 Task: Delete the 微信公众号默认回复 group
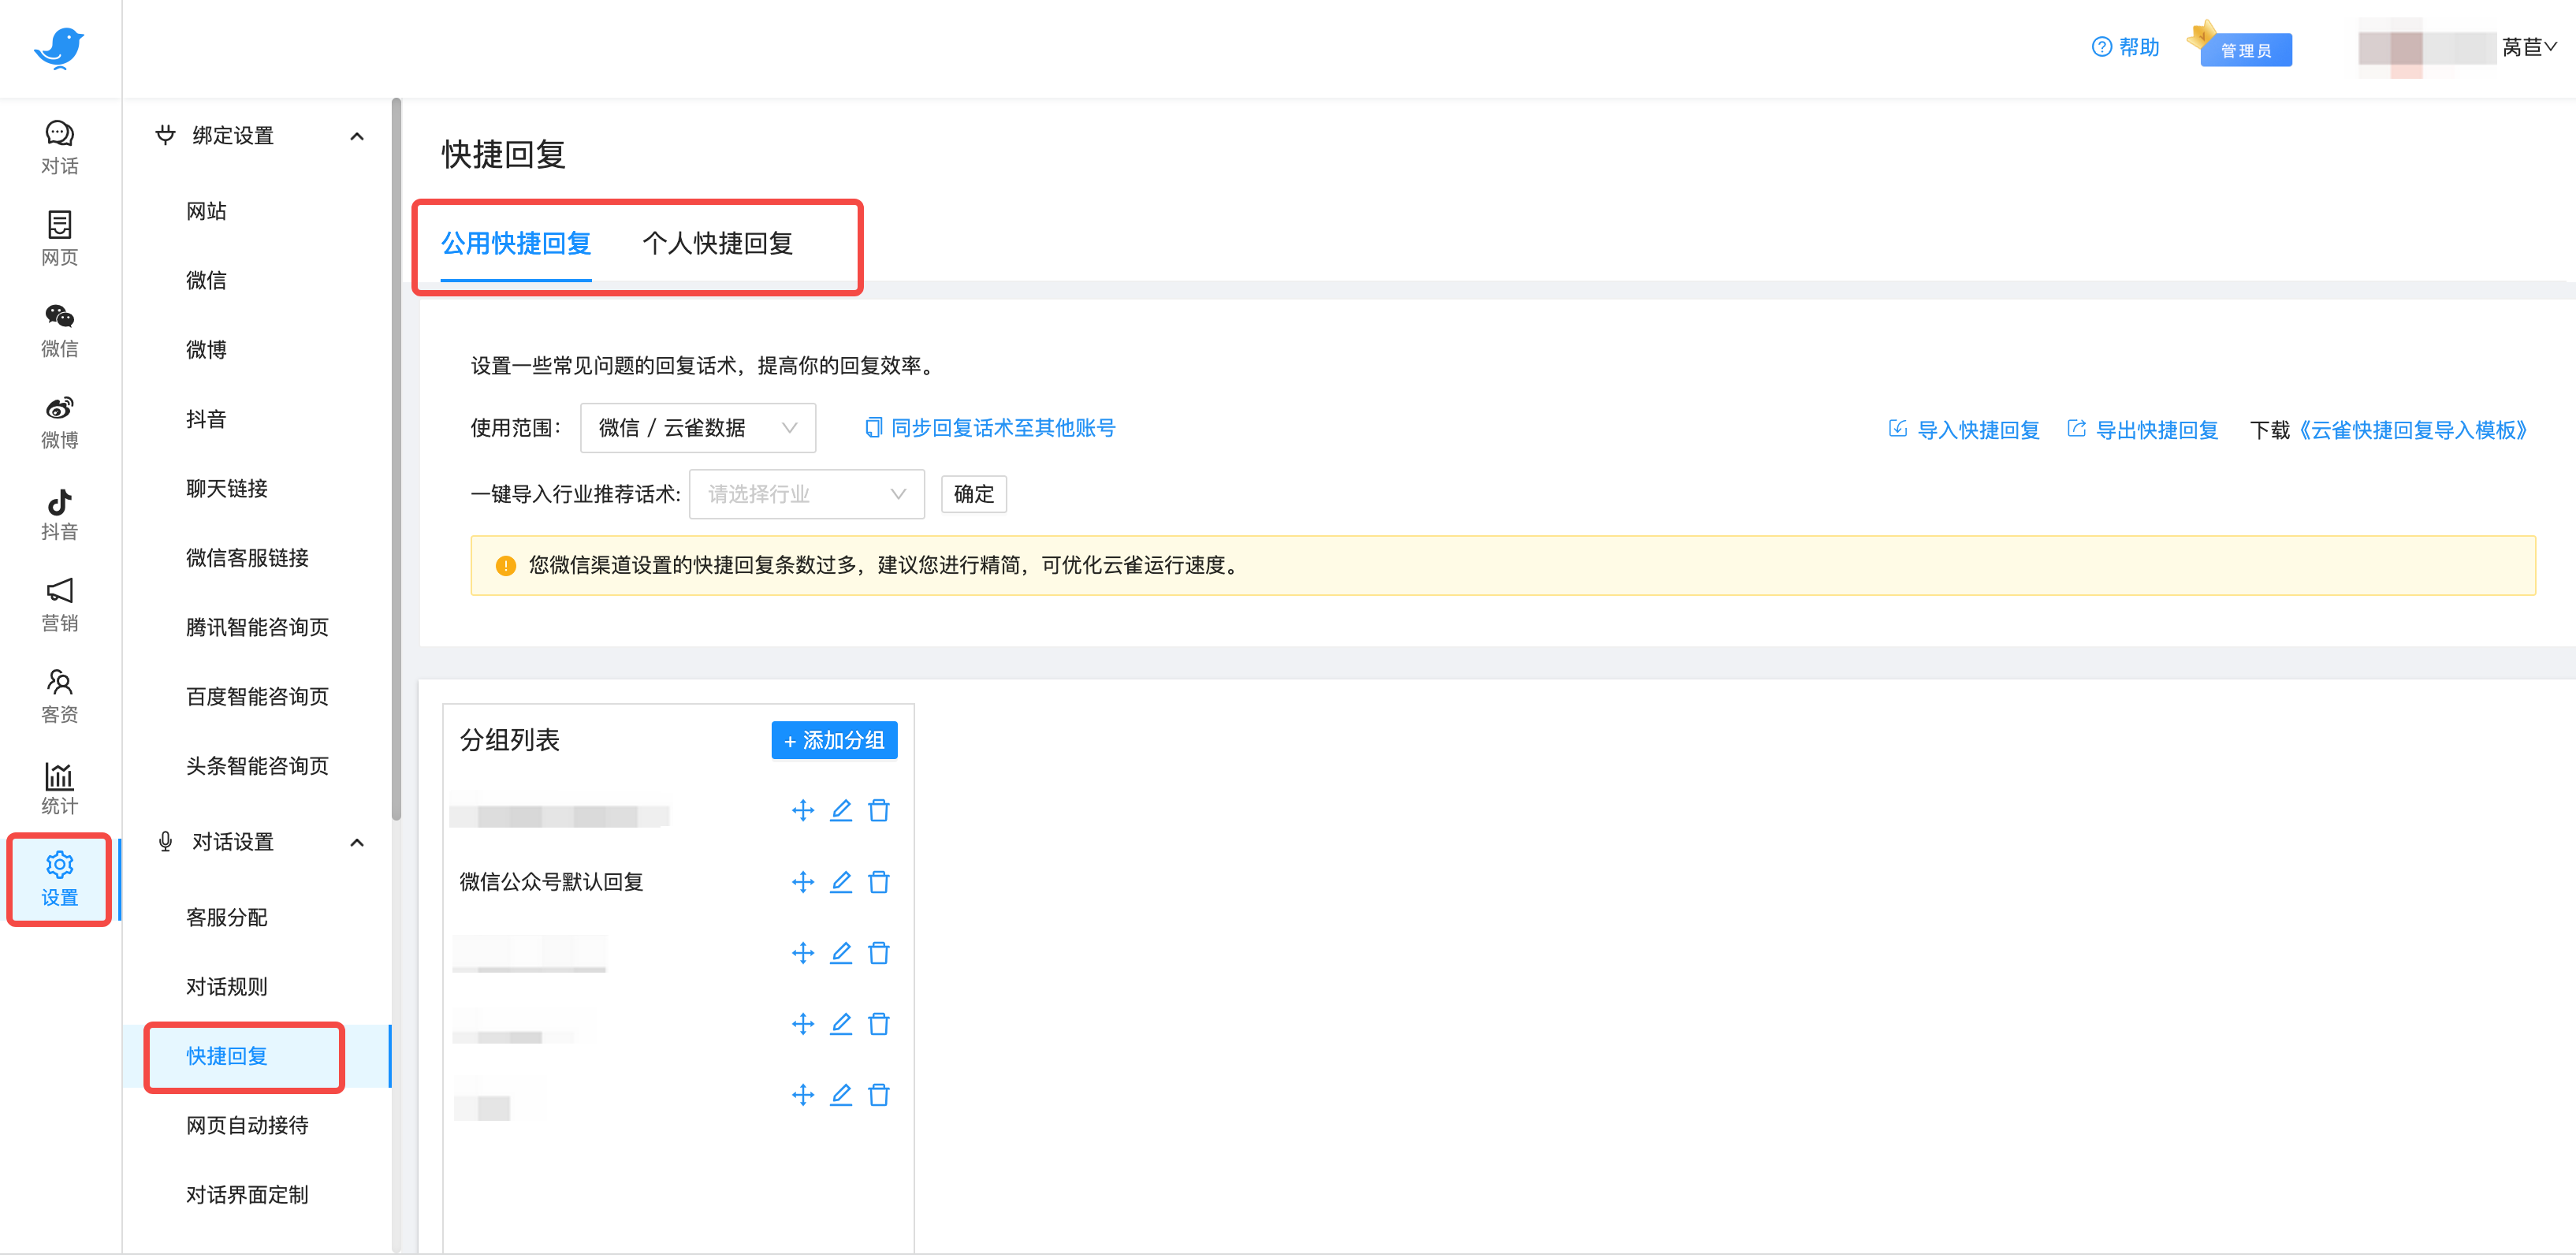coord(879,881)
